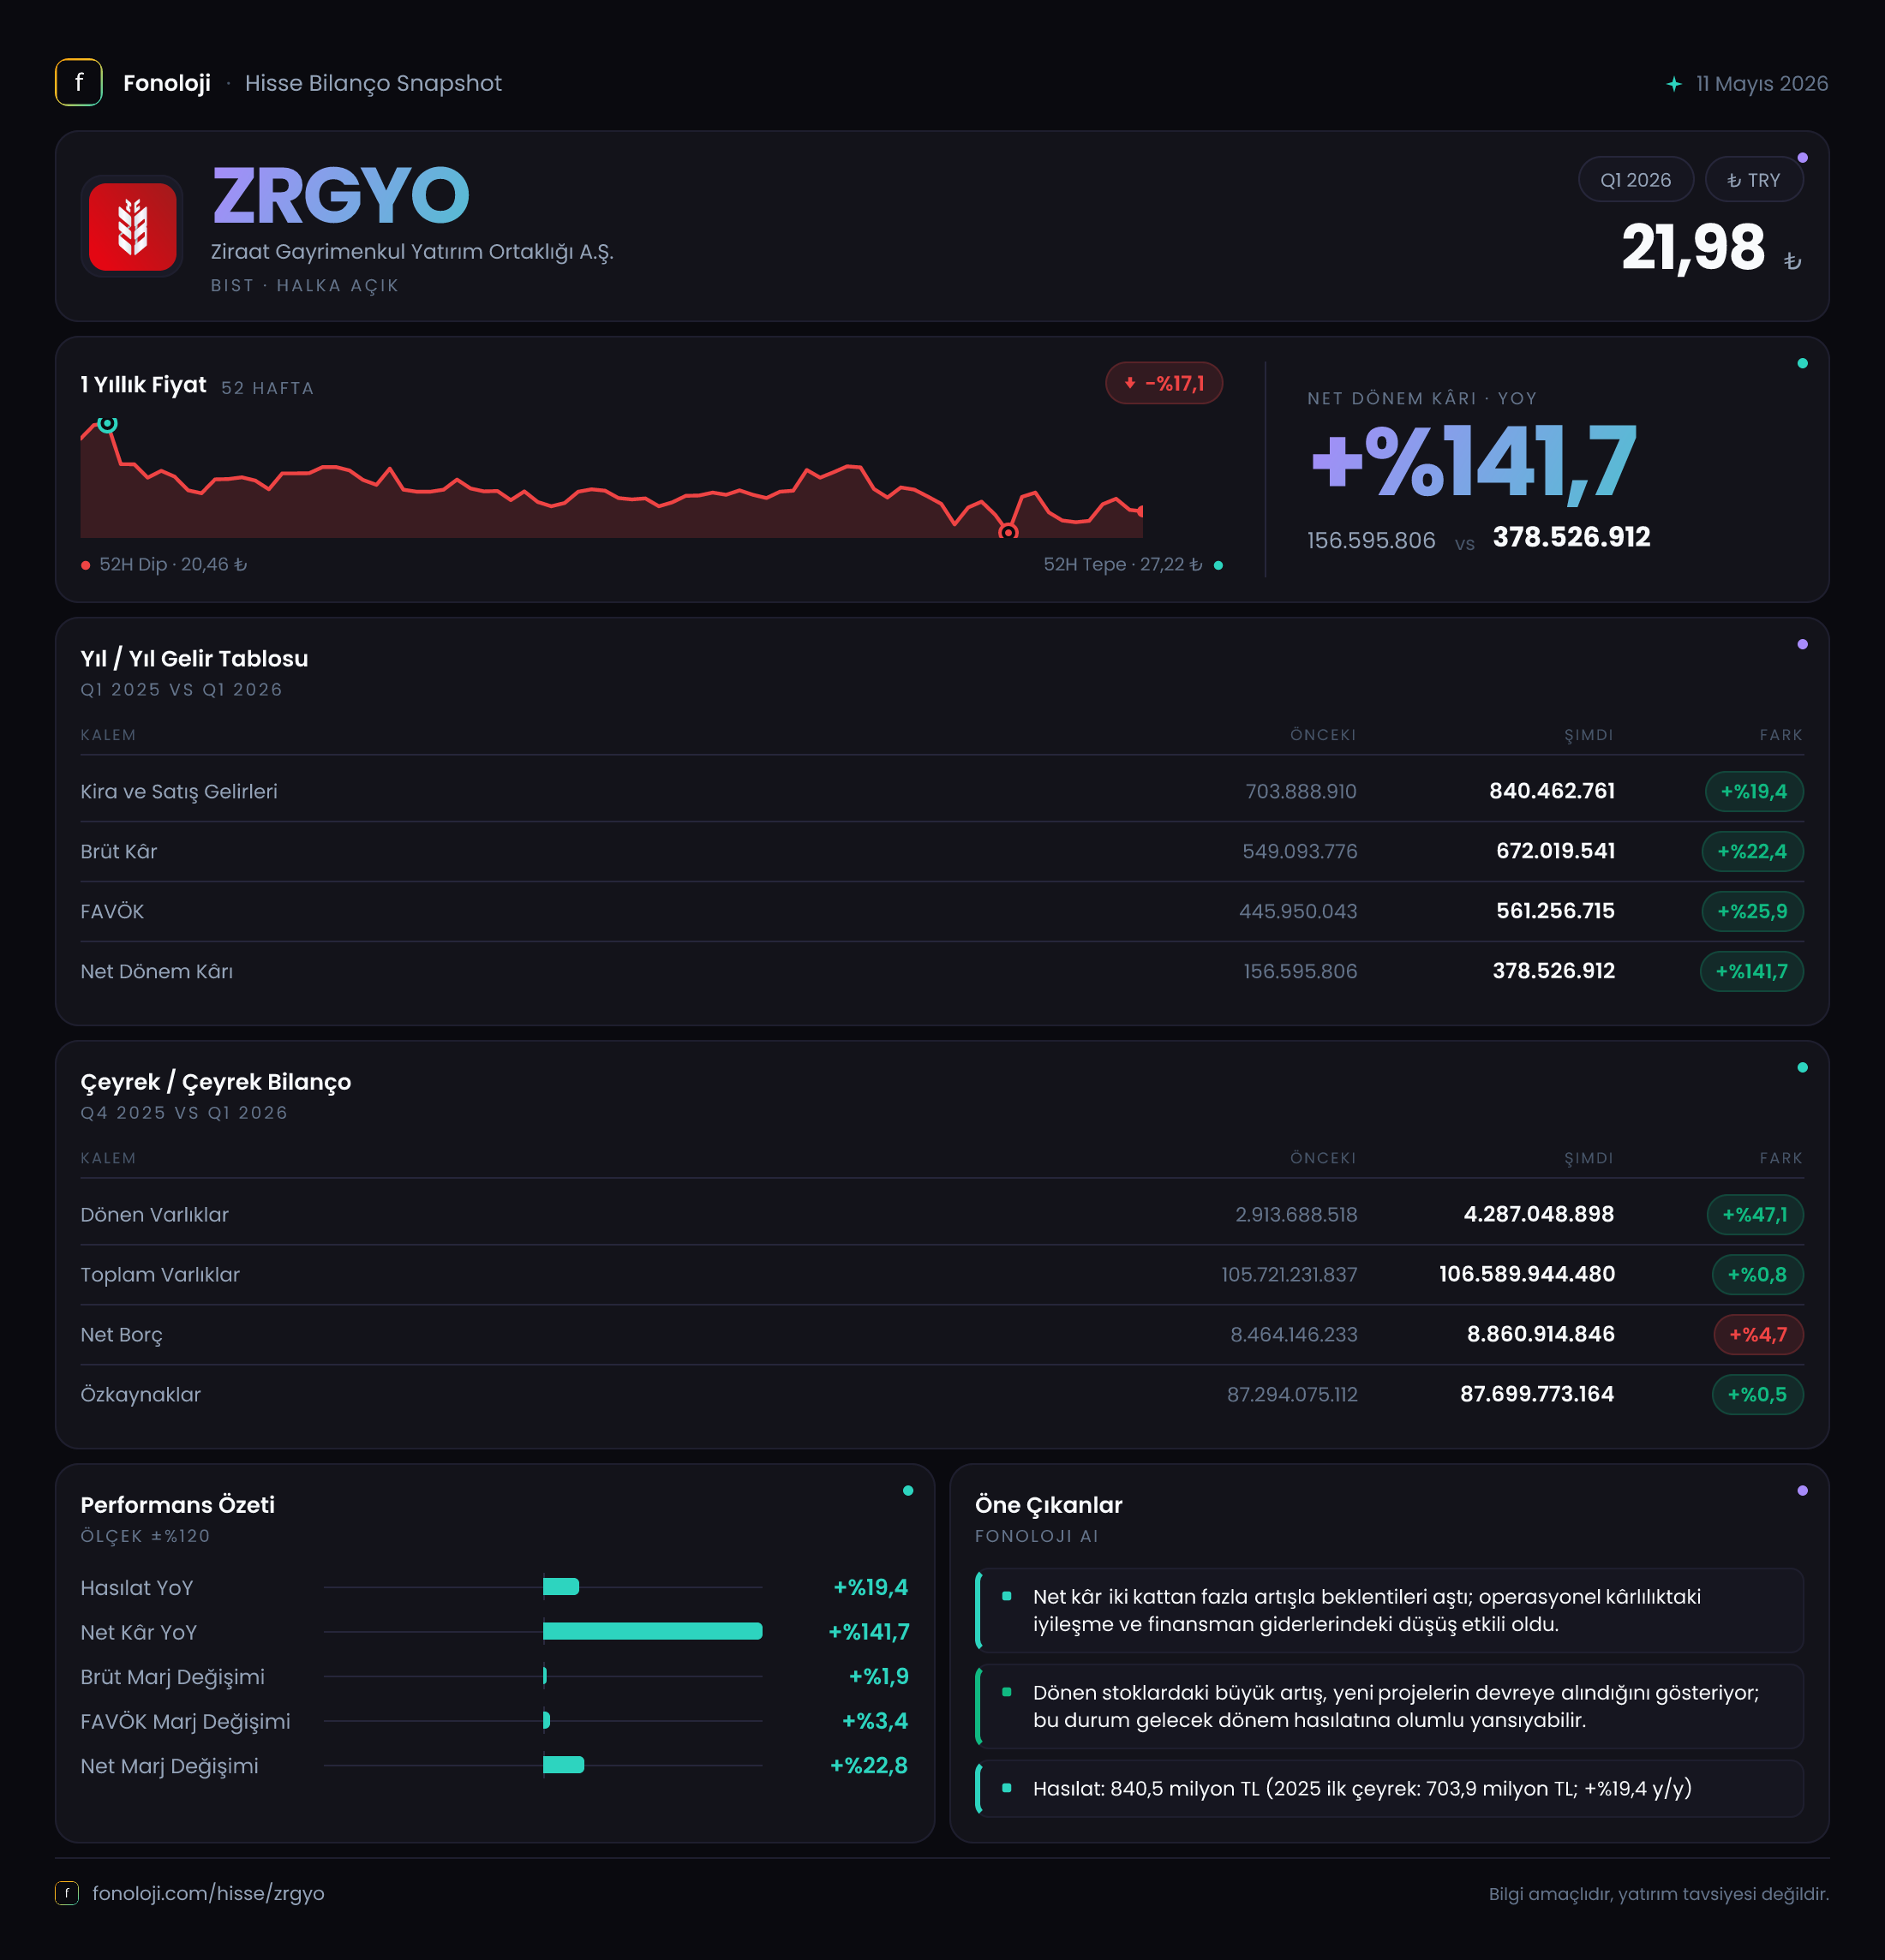
Task: Click the 'Hasılat: 840,5 milyon TL' highlight card
Action: tap(1390, 1788)
